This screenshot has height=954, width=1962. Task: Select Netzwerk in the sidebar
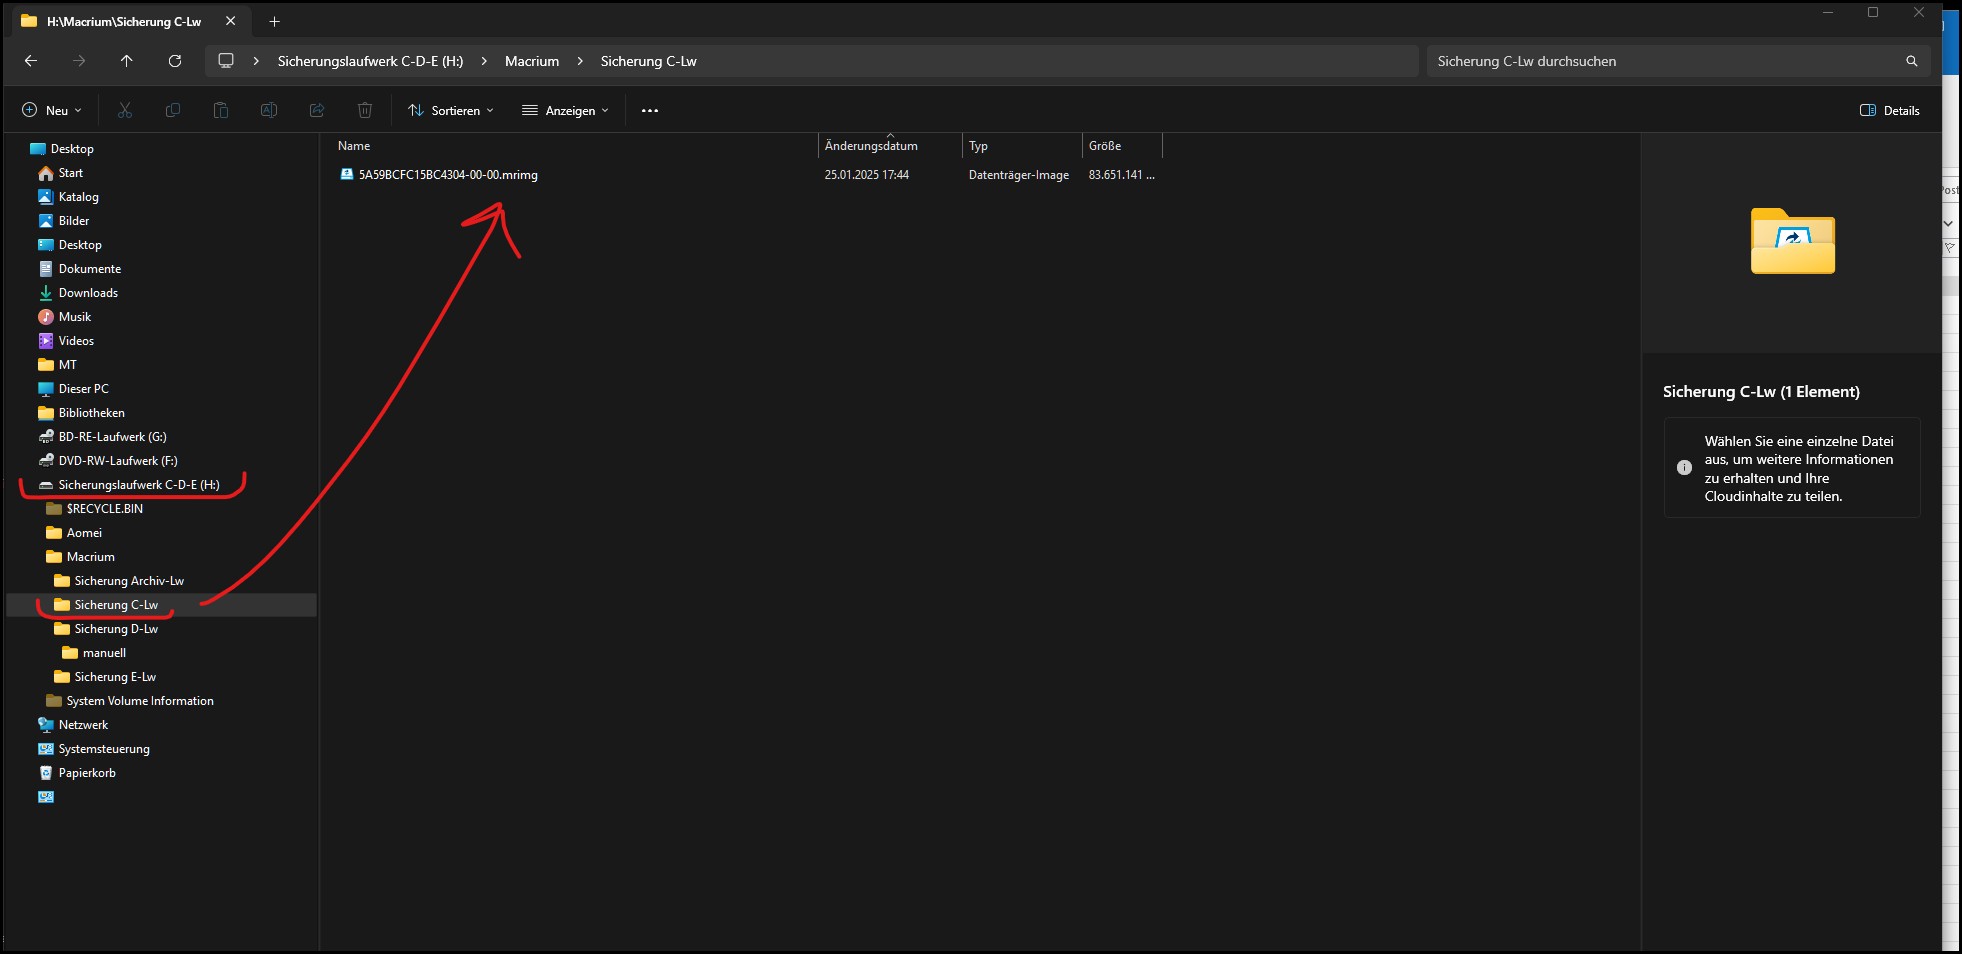83,725
